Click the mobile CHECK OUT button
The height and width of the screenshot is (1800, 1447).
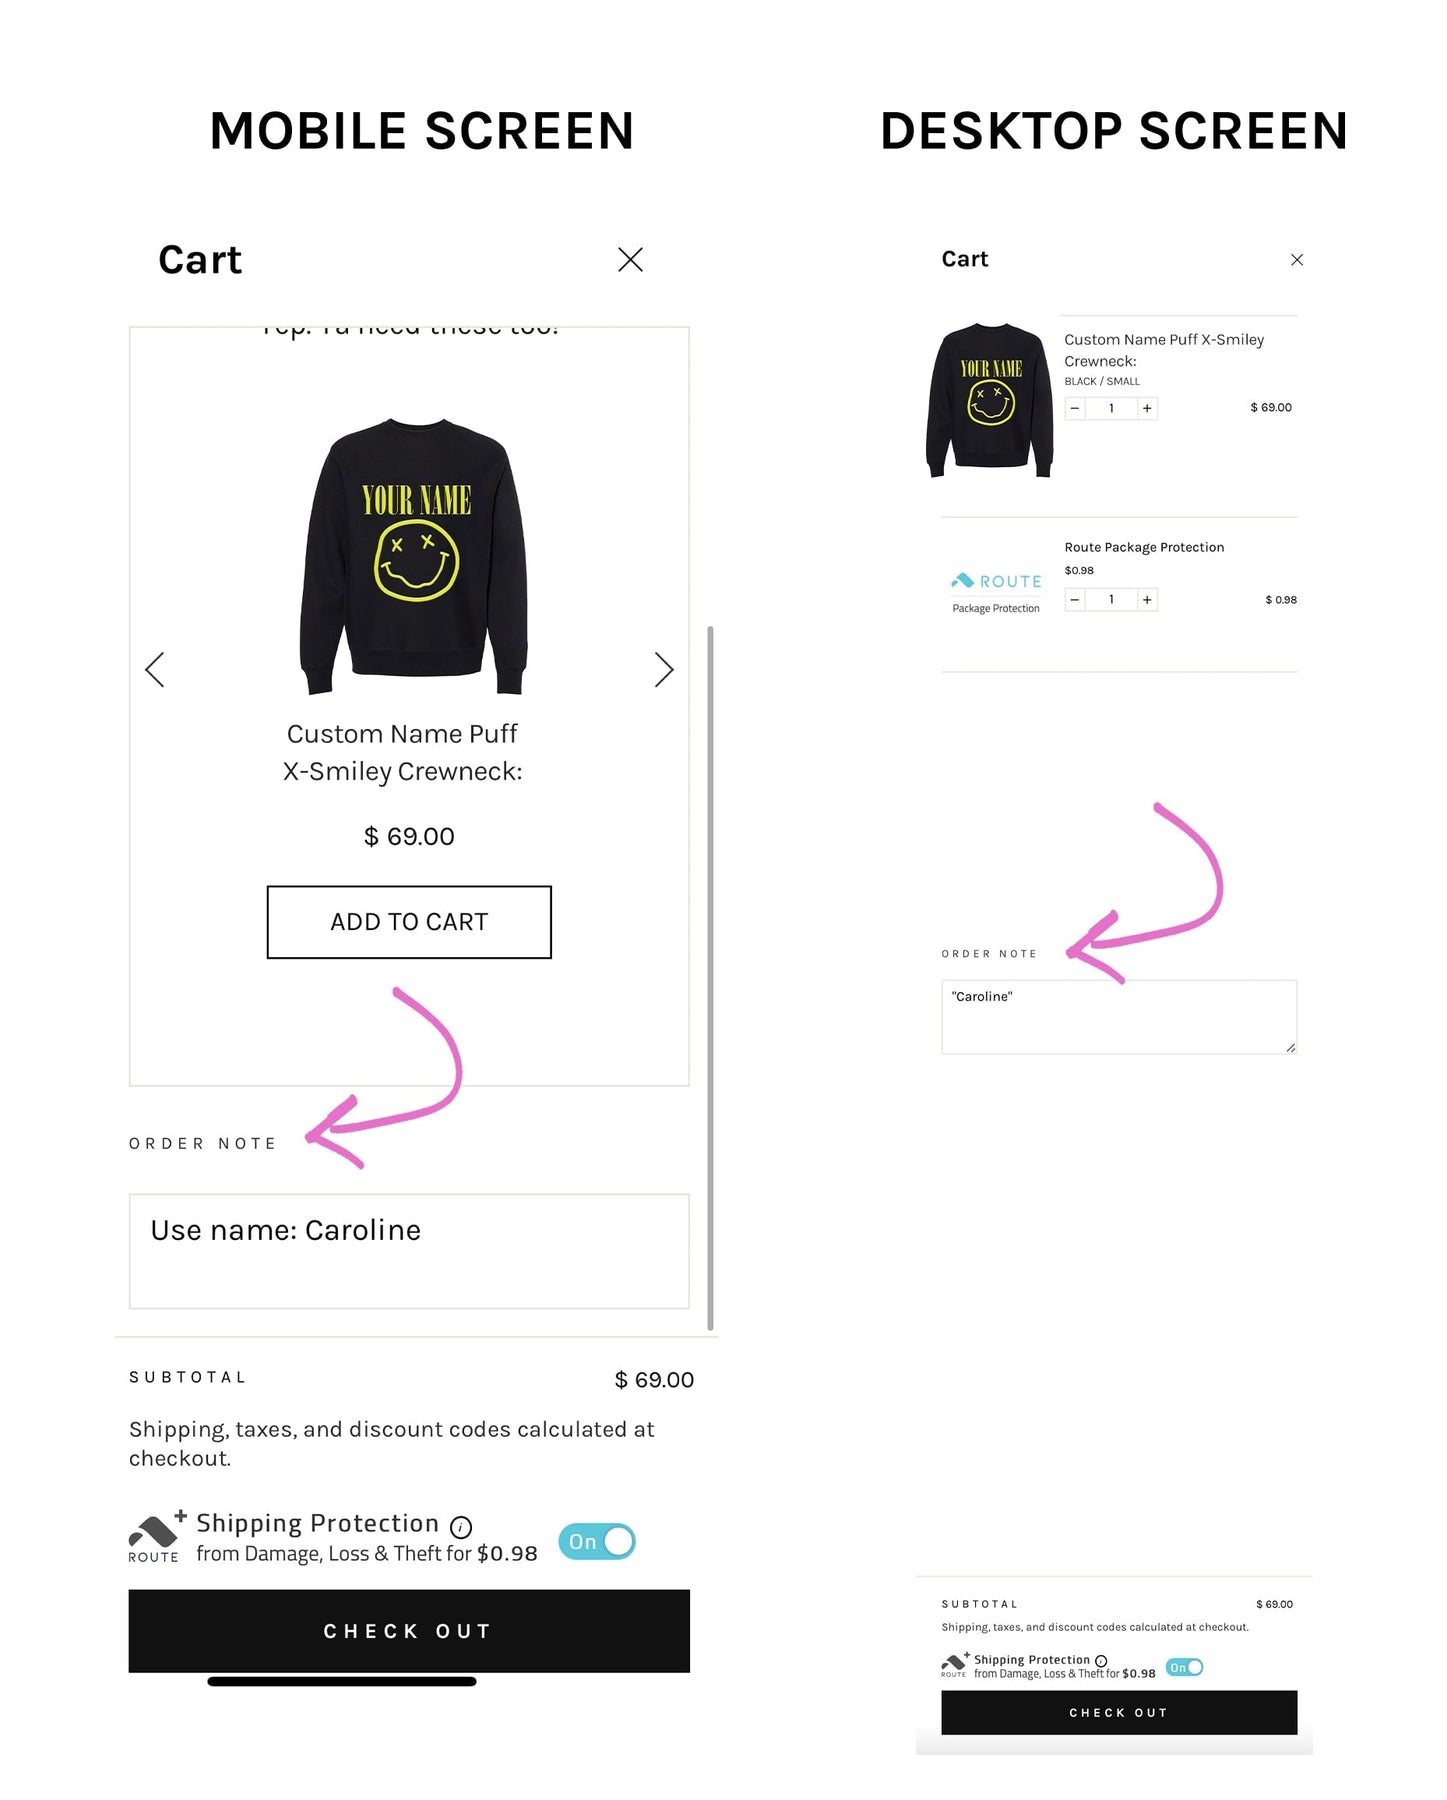[x=409, y=1631]
